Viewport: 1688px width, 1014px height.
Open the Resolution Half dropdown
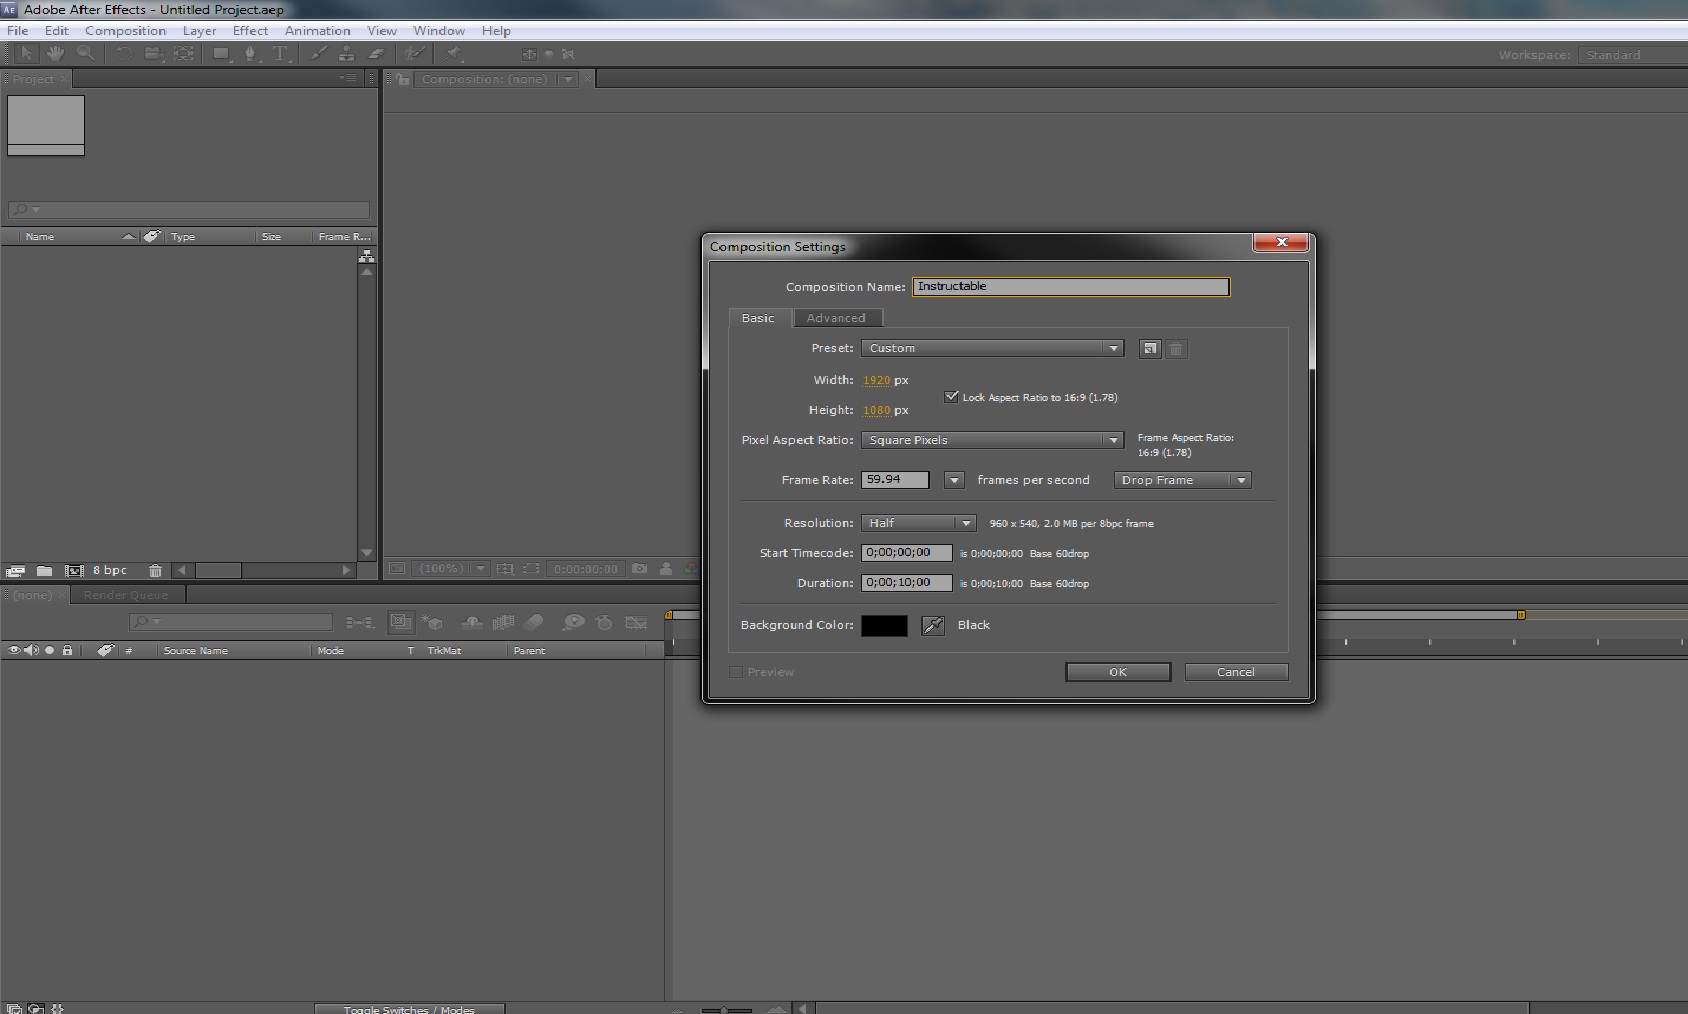coord(918,523)
